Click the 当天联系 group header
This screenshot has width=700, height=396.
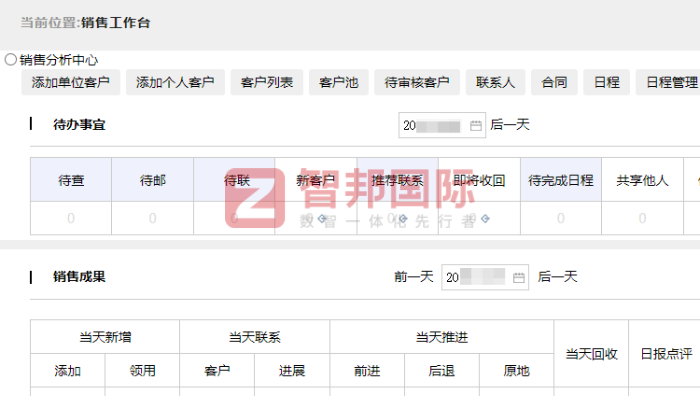click(x=254, y=337)
